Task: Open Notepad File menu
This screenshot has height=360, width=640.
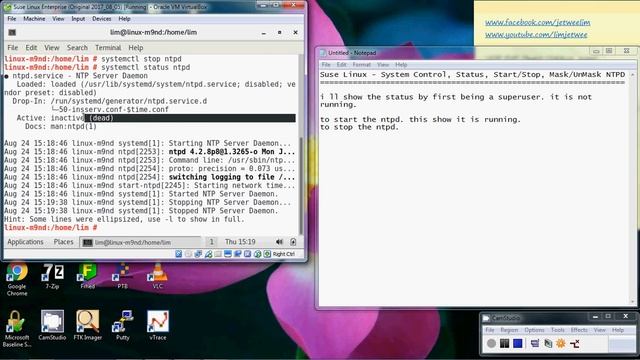Action: (x=326, y=64)
